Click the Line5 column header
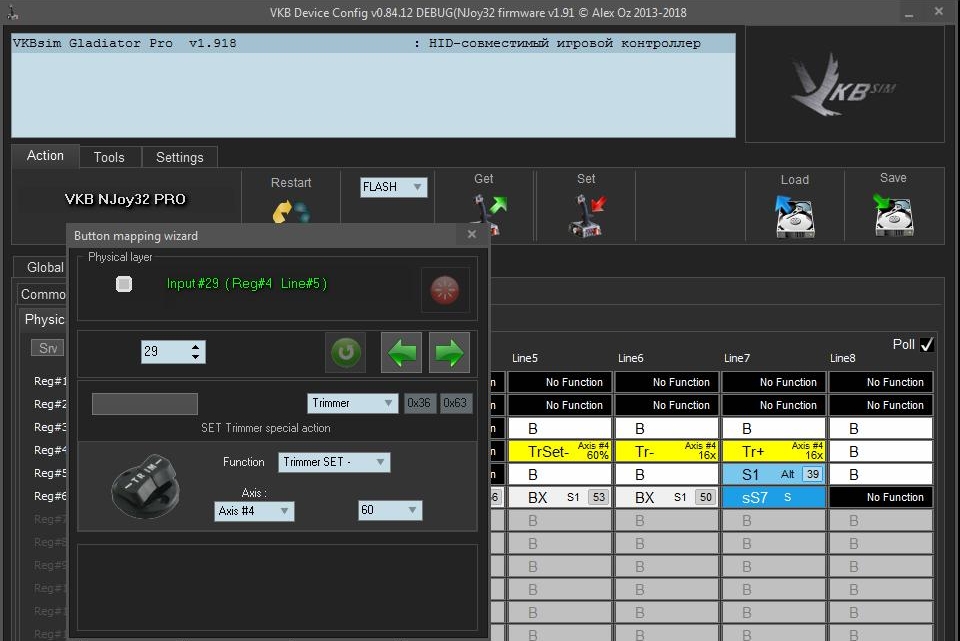The height and width of the screenshot is (641, 960). click(x=525, y=358)
